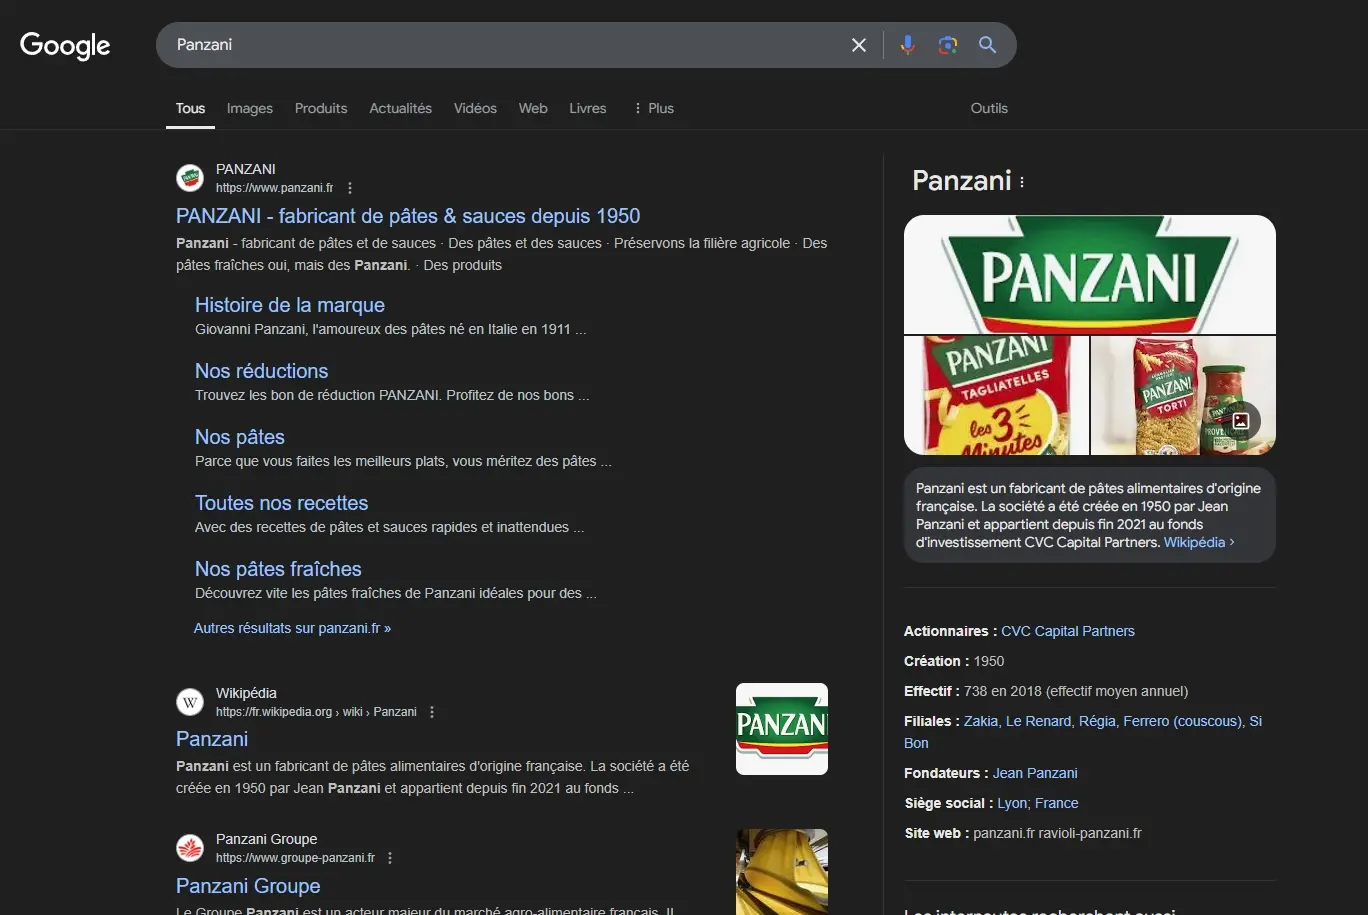This screenshot has width=1368, height=915.
Task: Open the 'Histoire de la marque' sitelink
Action: click(x=290, y=305)
